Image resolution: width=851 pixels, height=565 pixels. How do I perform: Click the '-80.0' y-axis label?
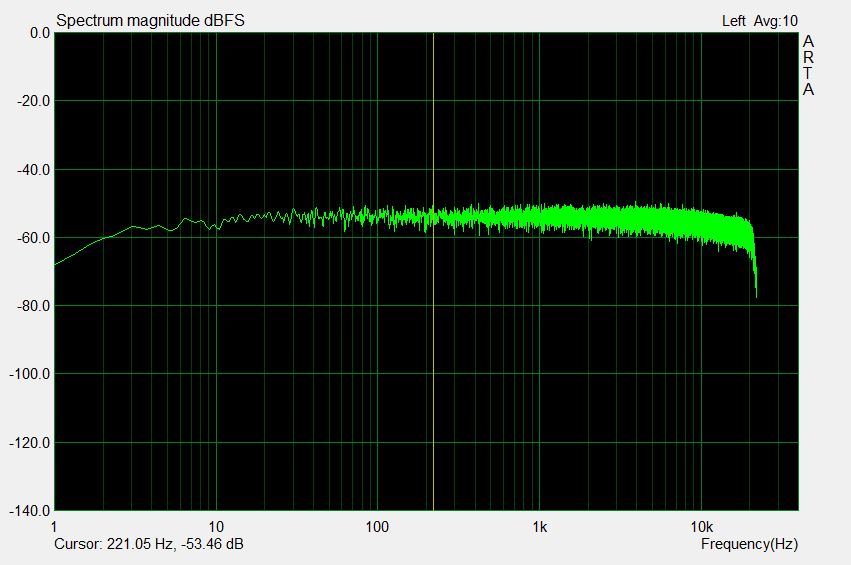pos(34,306)
